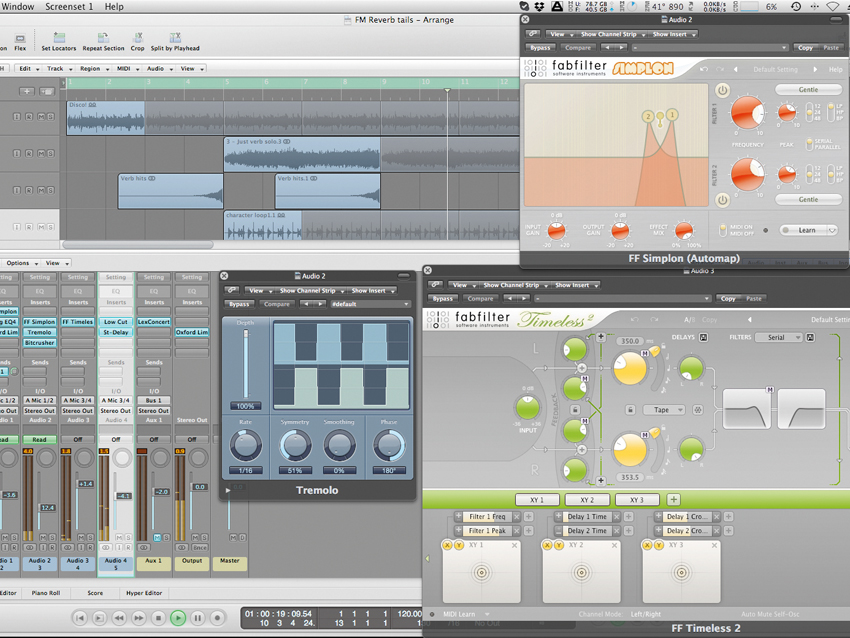Click the Record button in transport
The image size is (850, 638).
[x=218, y=618]
